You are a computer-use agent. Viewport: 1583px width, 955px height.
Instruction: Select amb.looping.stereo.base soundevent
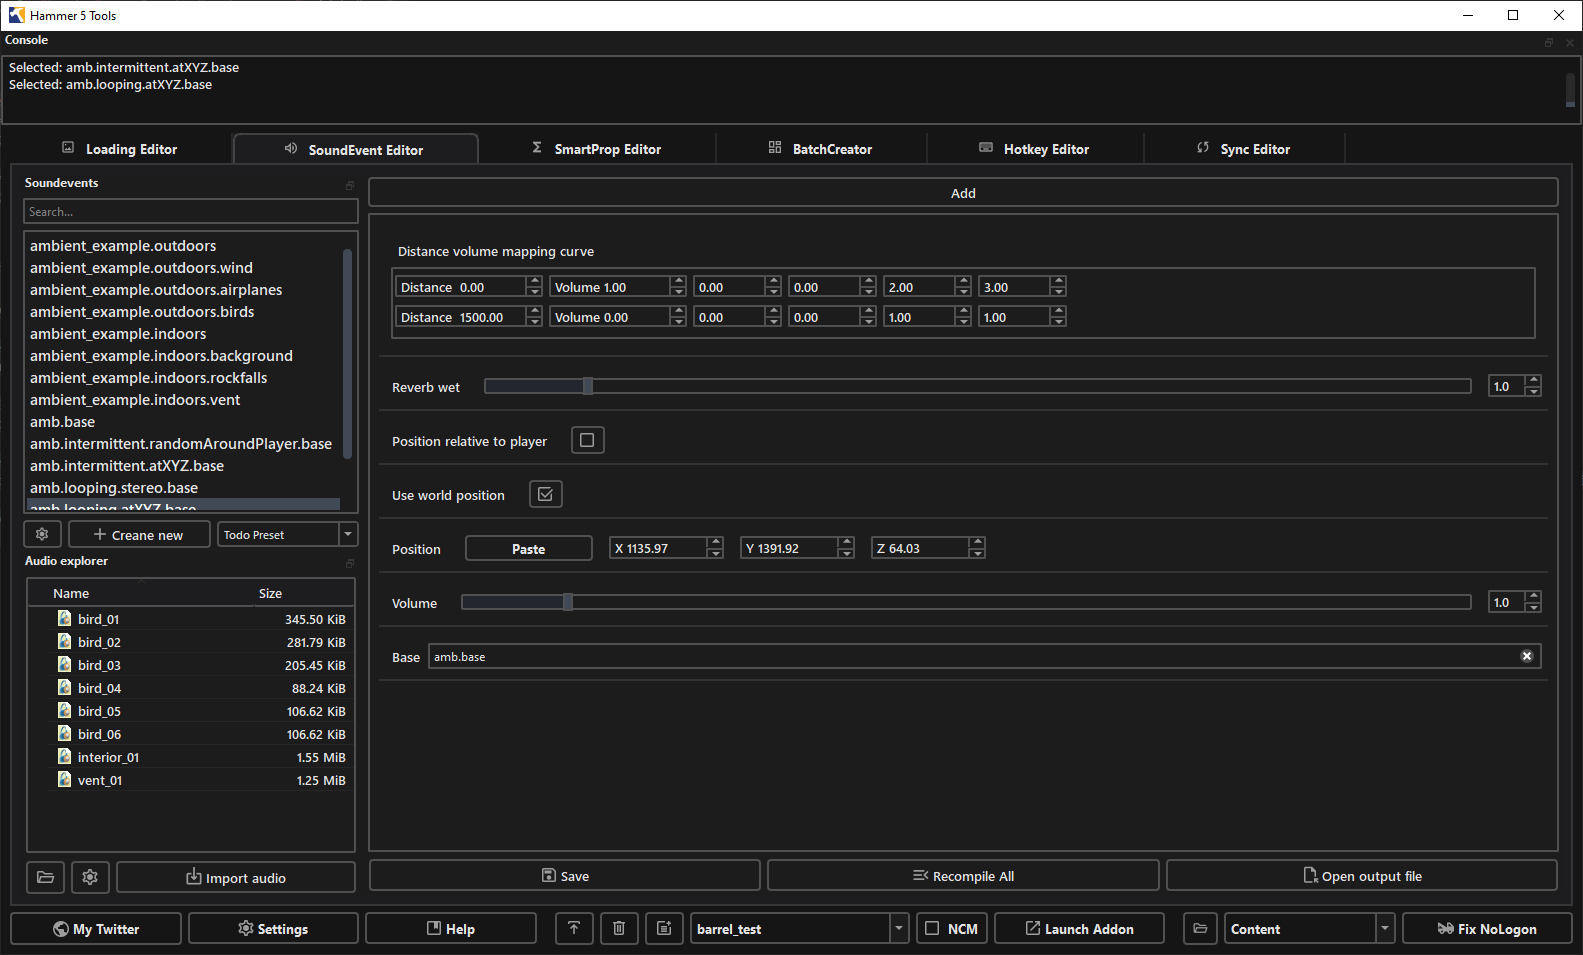(x=114, y=487)
